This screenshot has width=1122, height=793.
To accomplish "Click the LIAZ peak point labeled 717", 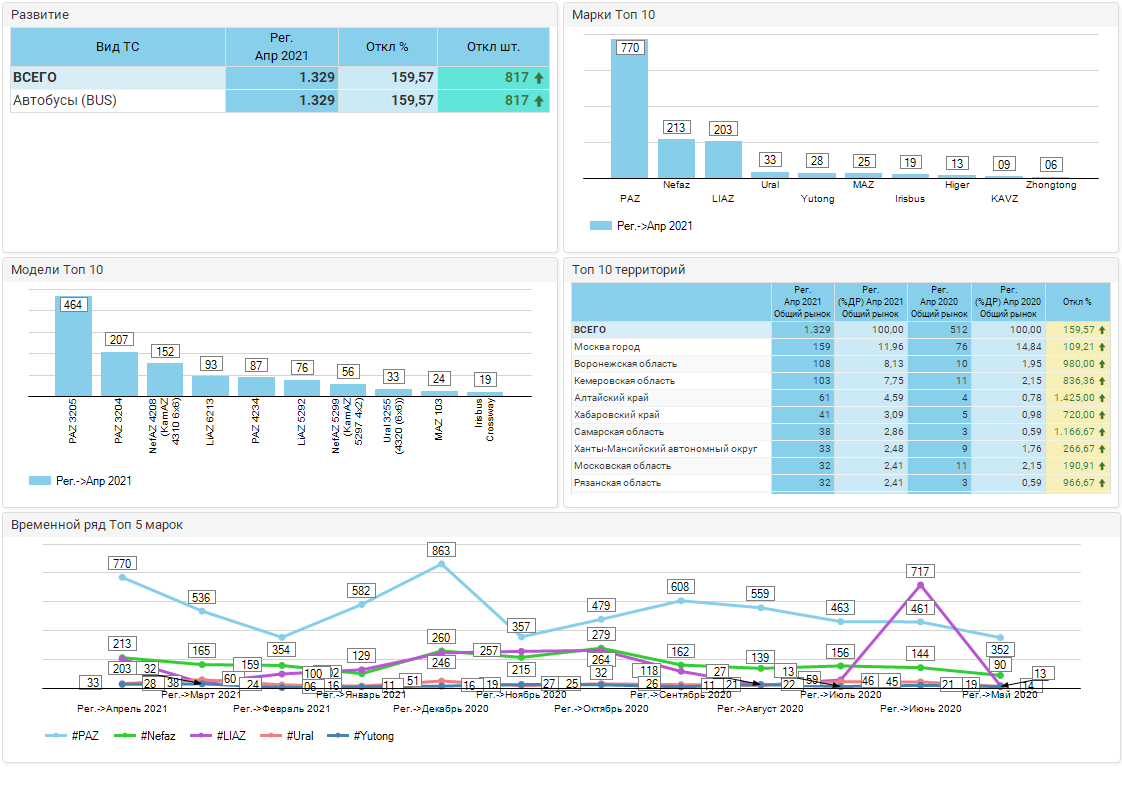I will [920, 585].
